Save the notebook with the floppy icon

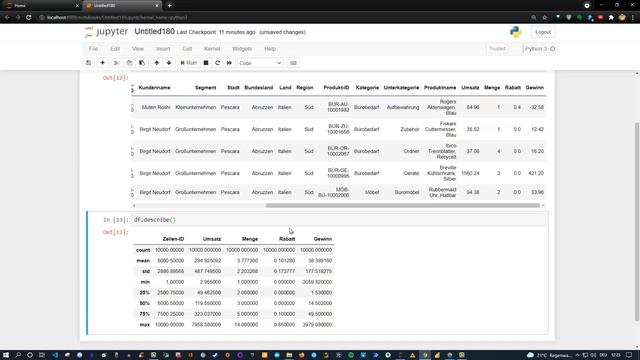pyautogui.click(x=89, y=63)
